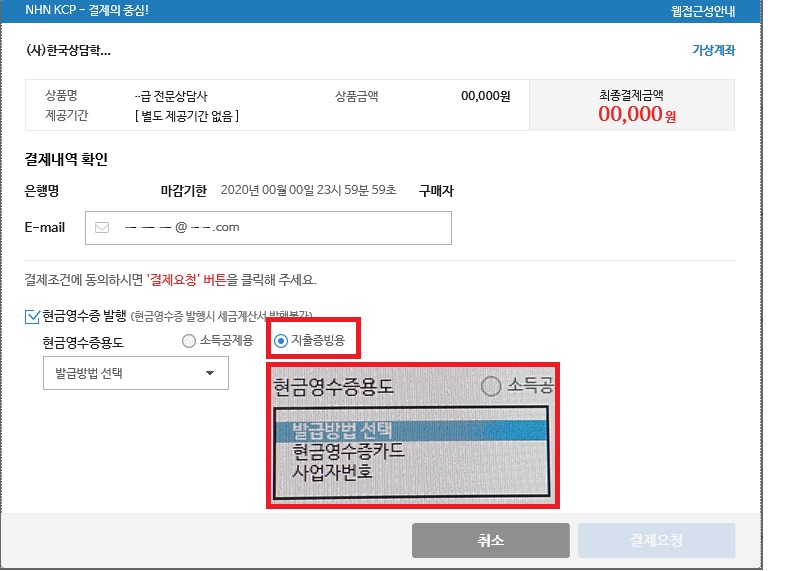Select the 소득공제용 radio button
This screenshot has height=571, width=789.
tap(189, 341)
